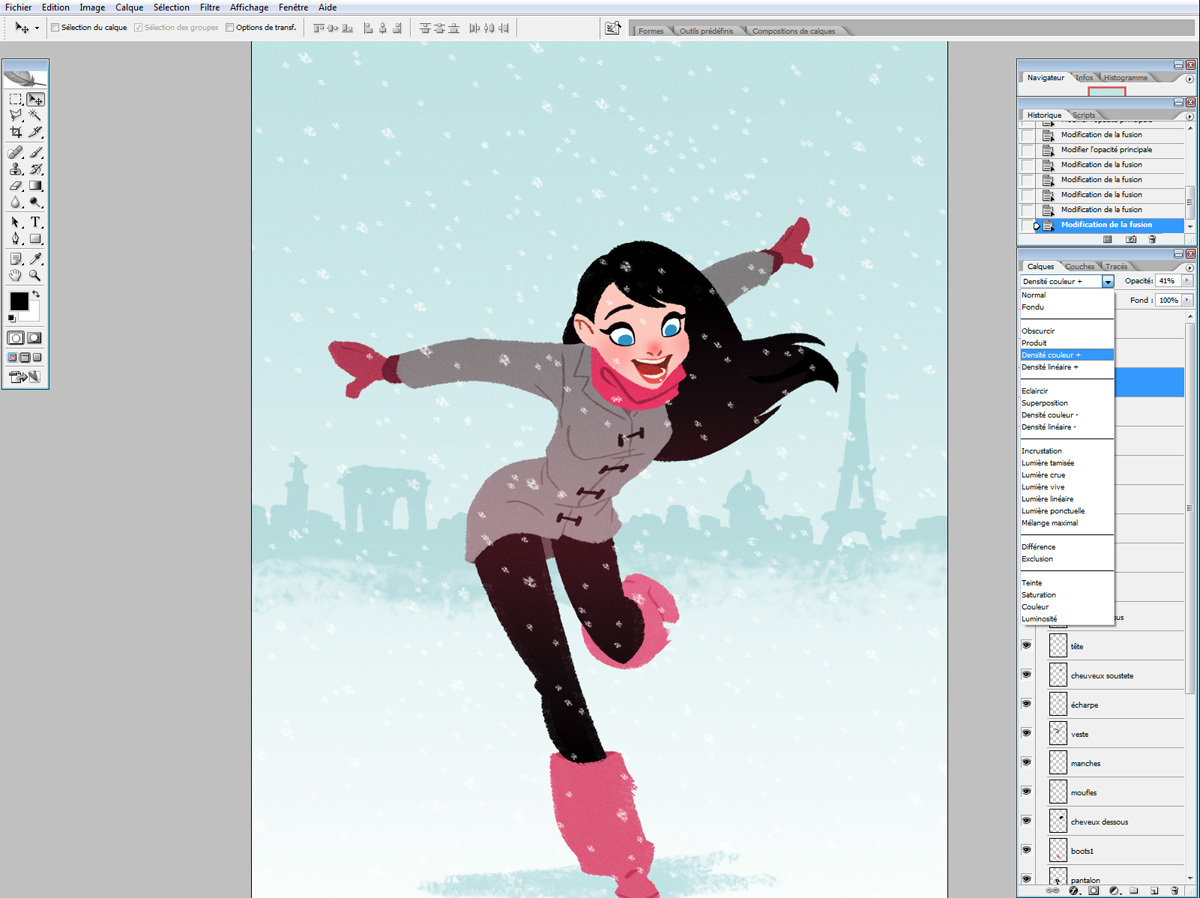Select the Horizontal Type tool
Image resolution: width=1200 pixels, height=898 pixels.
pos(36,222)
